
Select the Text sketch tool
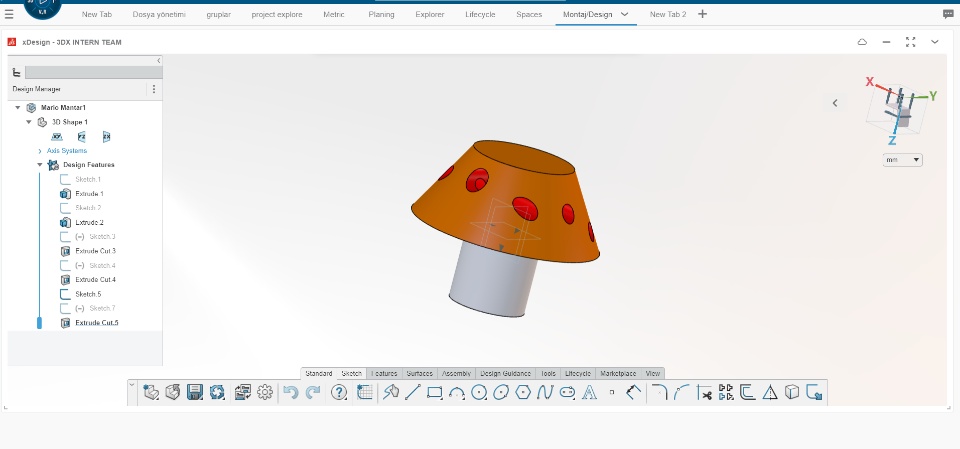589,392
